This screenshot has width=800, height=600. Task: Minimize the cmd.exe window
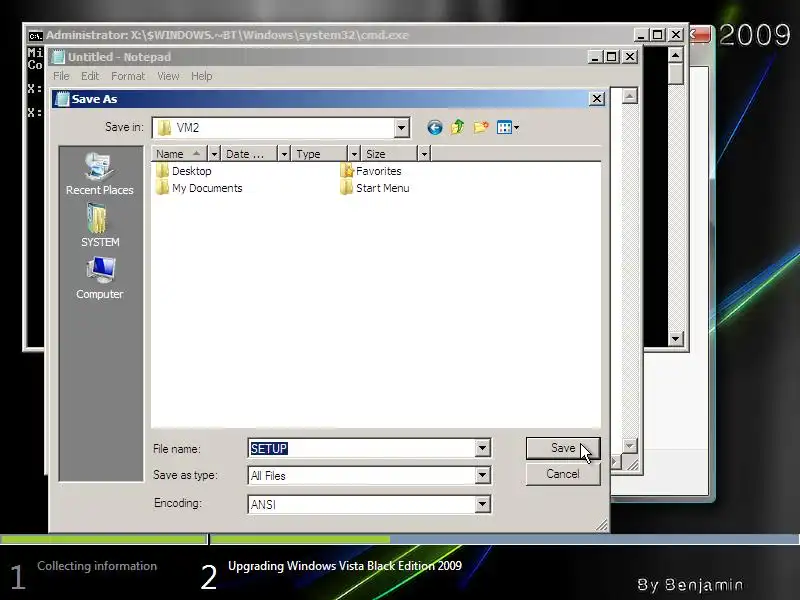coord(641,35)
